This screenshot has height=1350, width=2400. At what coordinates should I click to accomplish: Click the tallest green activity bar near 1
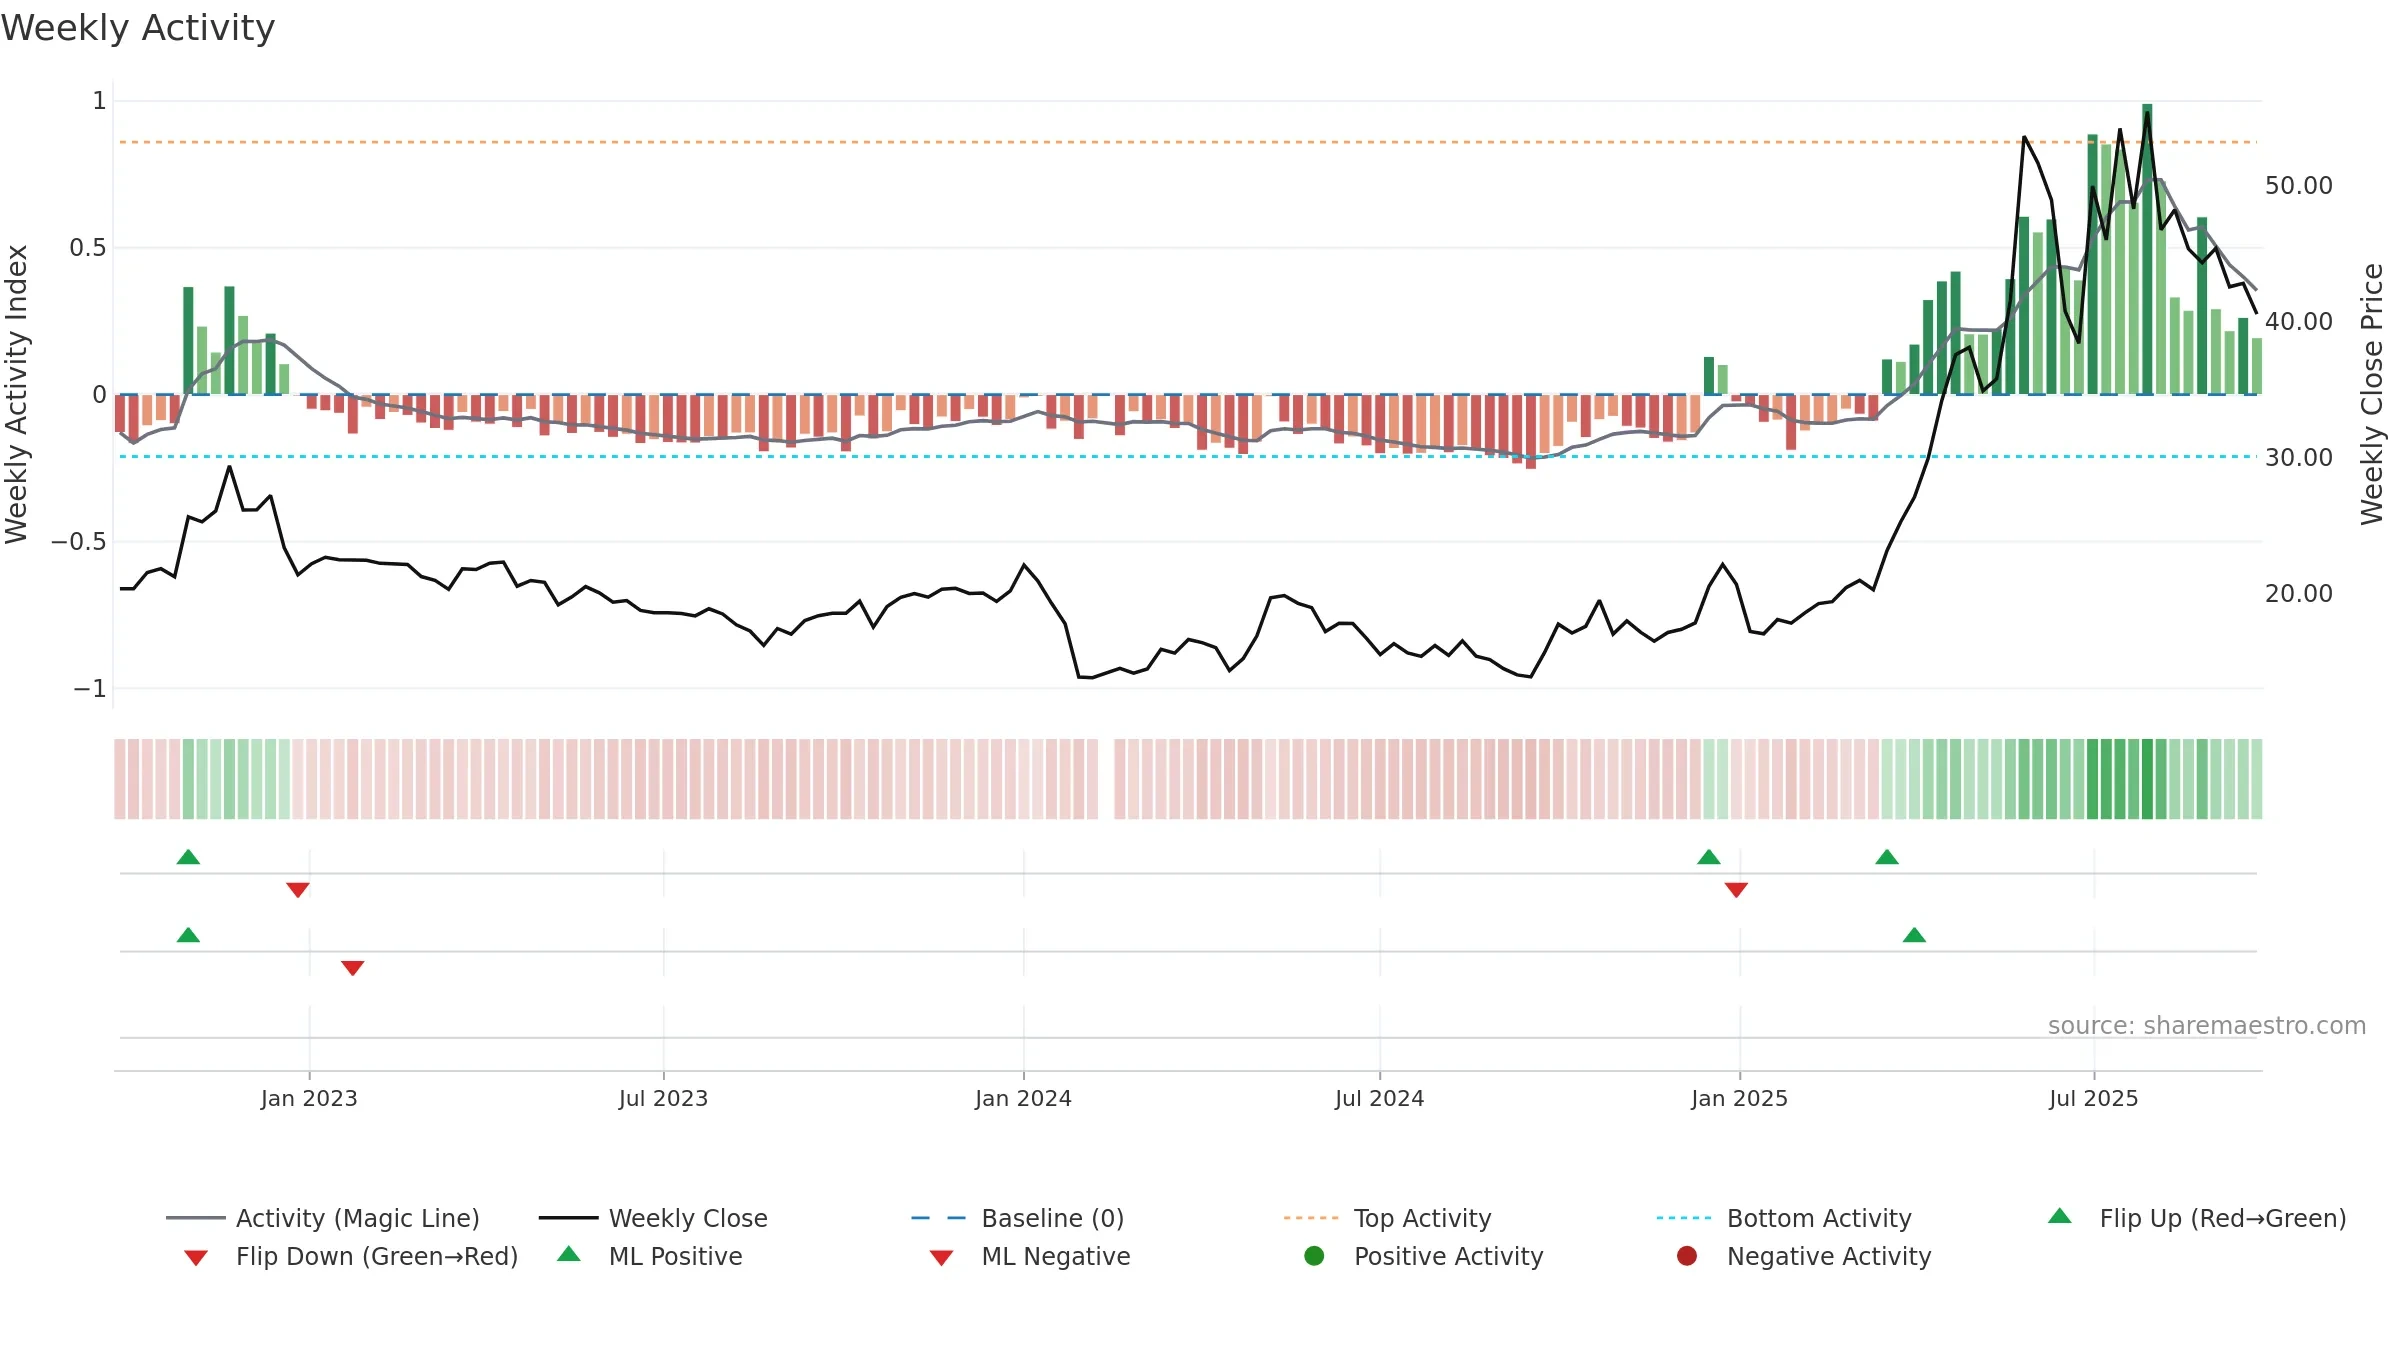click(2147, 249)
